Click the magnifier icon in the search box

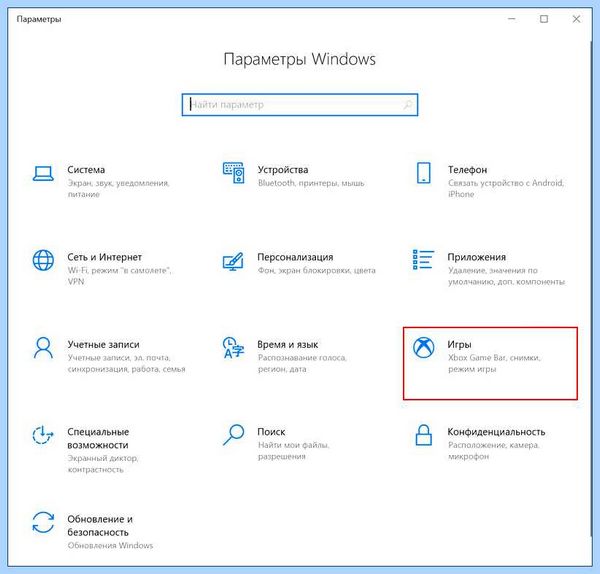408,104
